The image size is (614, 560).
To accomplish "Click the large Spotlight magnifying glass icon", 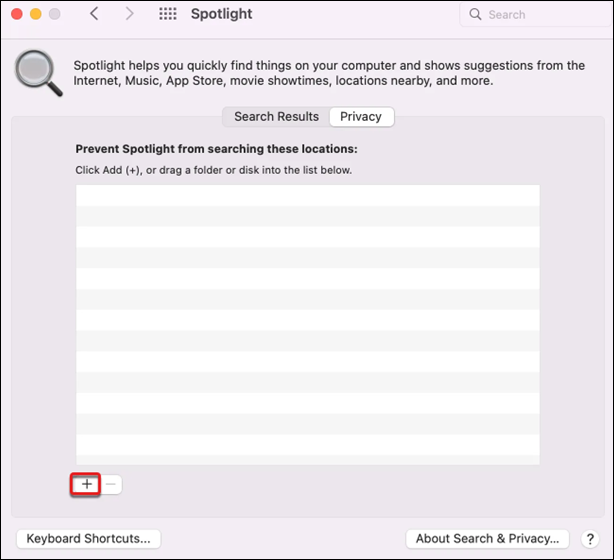I will pyautogui.click(x=38, y=73).
